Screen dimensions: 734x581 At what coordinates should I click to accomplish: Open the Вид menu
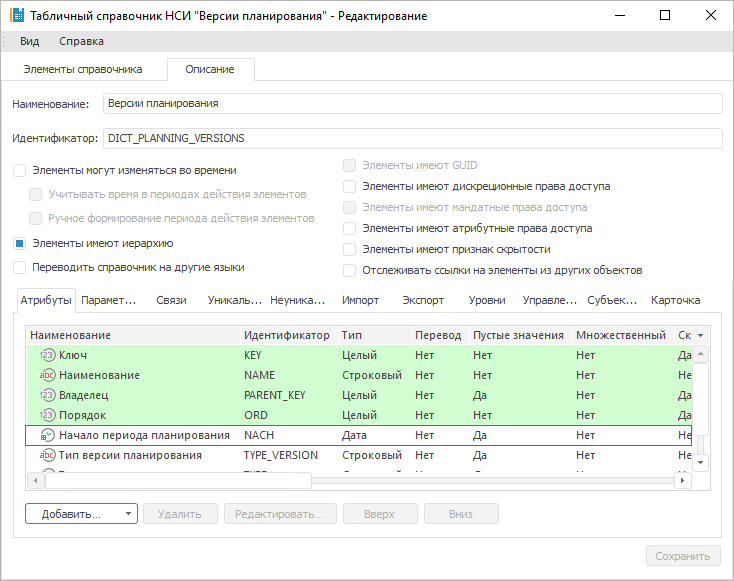[x=30, y=42]
